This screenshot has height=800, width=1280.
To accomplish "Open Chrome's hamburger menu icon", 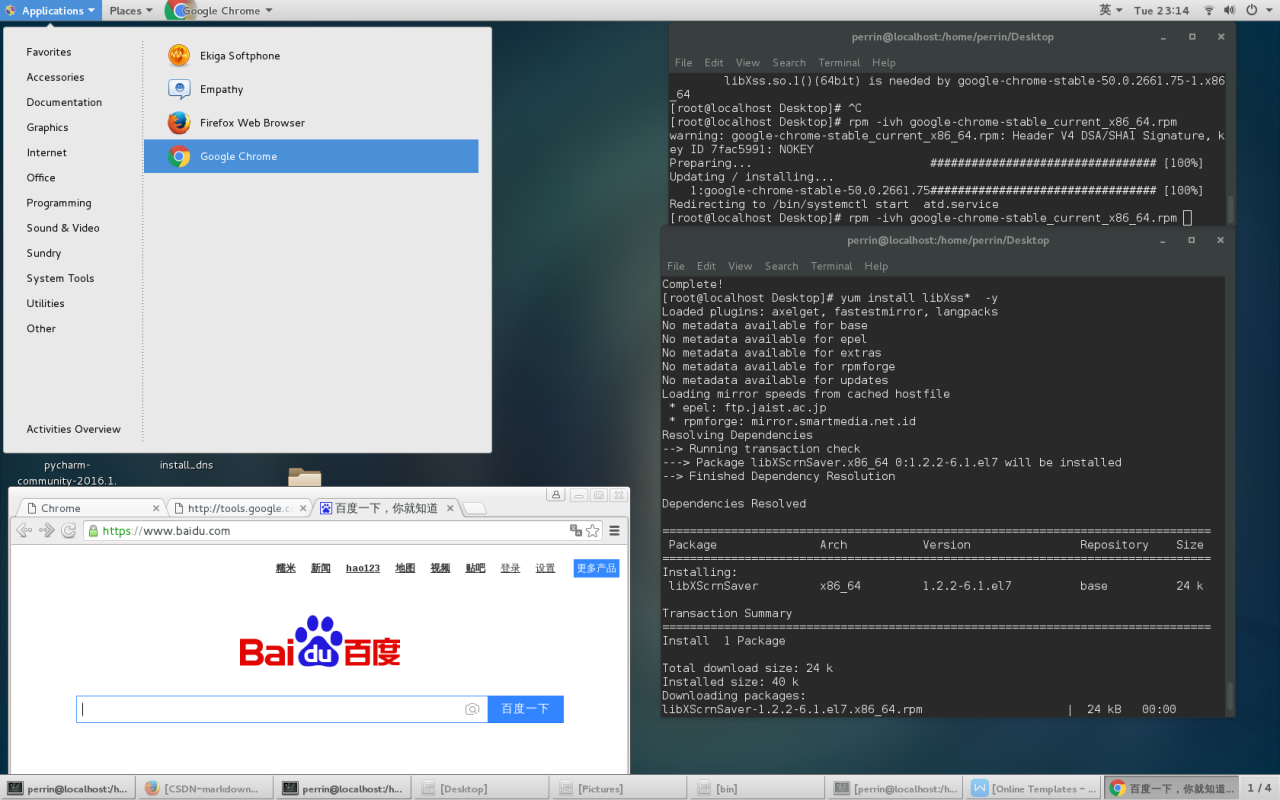I will [615, 531].
